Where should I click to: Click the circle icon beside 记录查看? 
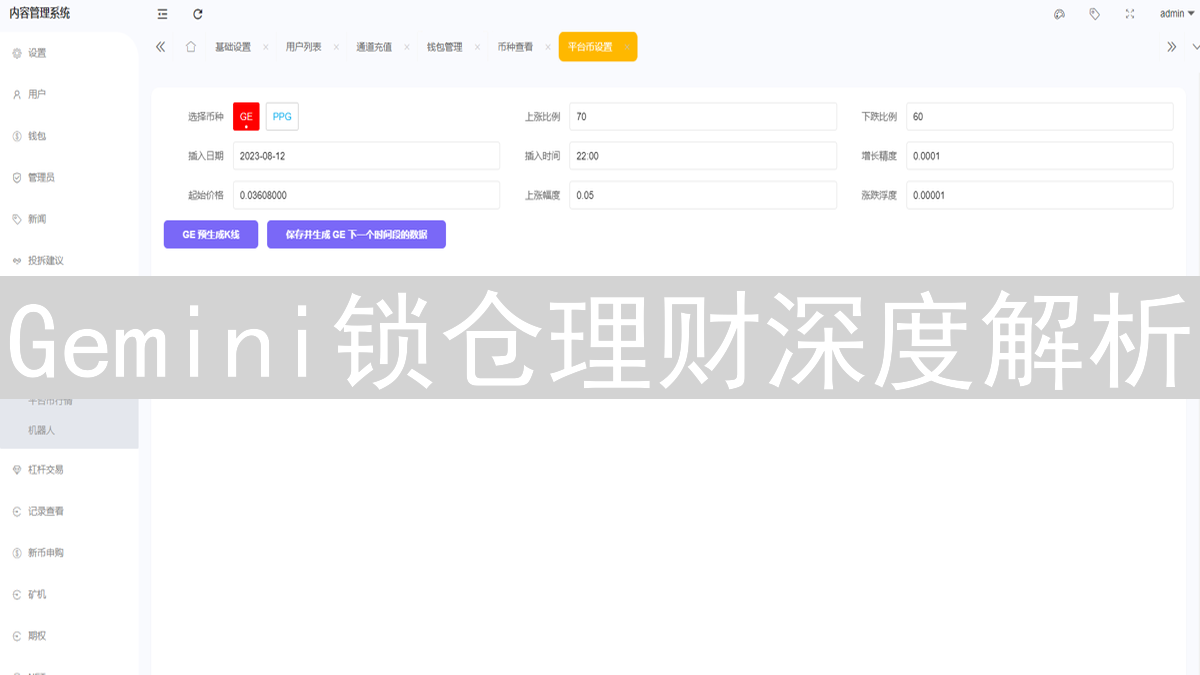[17, 511]
